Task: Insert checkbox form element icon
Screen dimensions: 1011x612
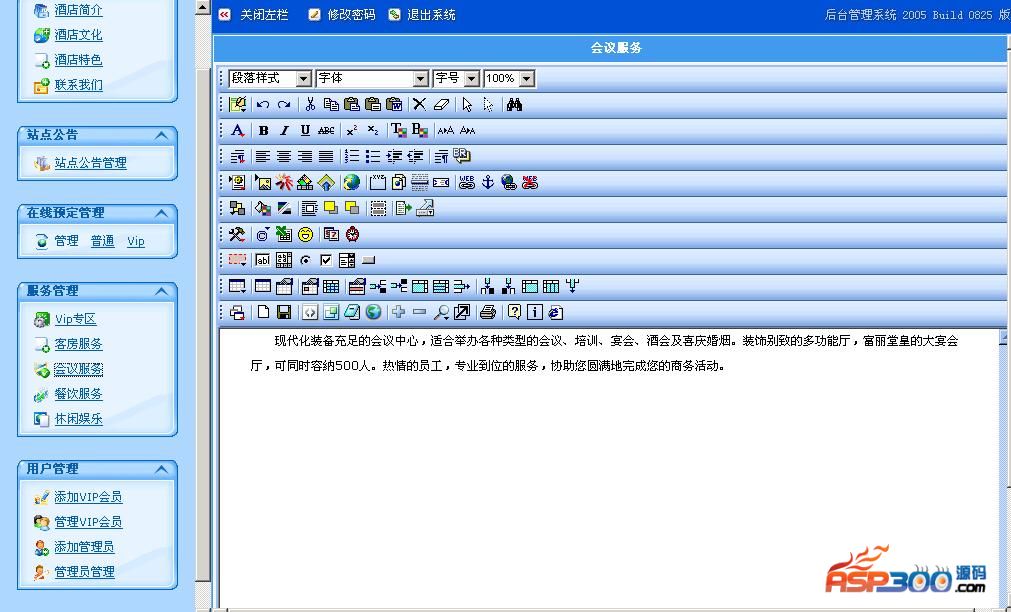Action: point(326,261)
